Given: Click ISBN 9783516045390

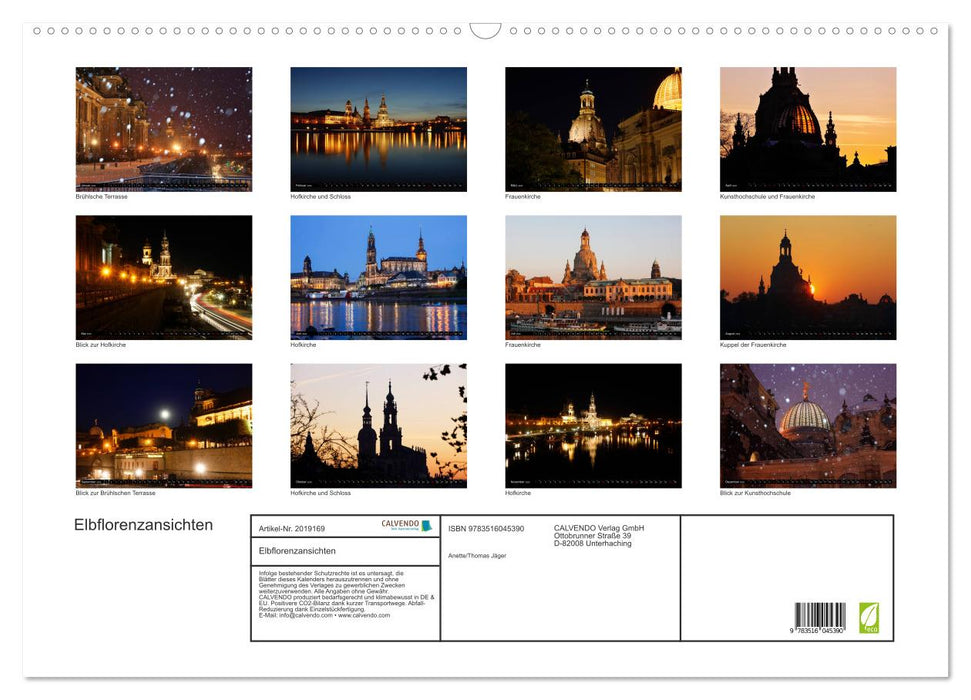Looking at the screenshot, I should [x=485, y=528].
